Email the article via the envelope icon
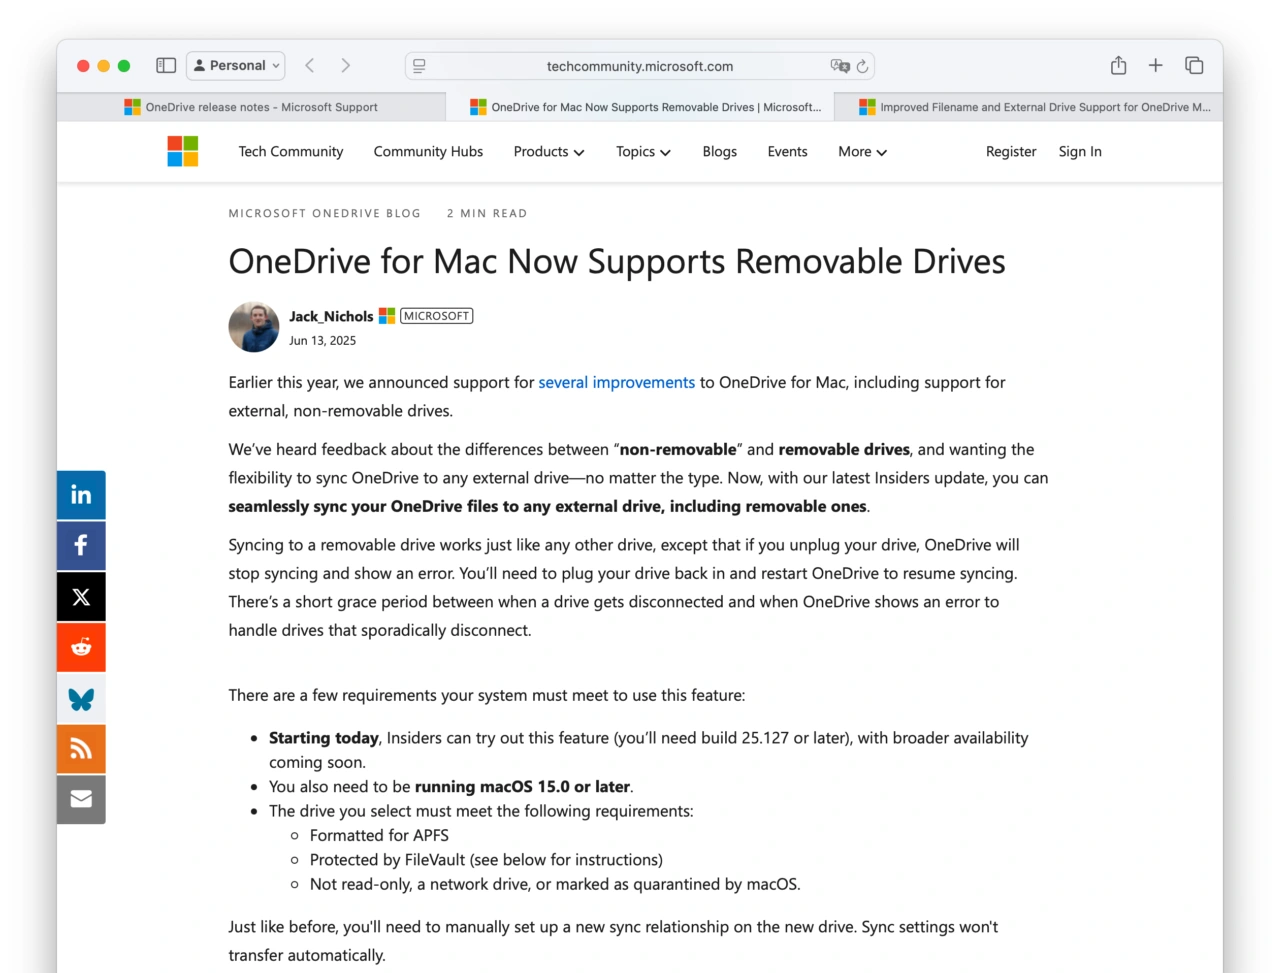This screenshot has width=1280, height=973. point(81,799)
